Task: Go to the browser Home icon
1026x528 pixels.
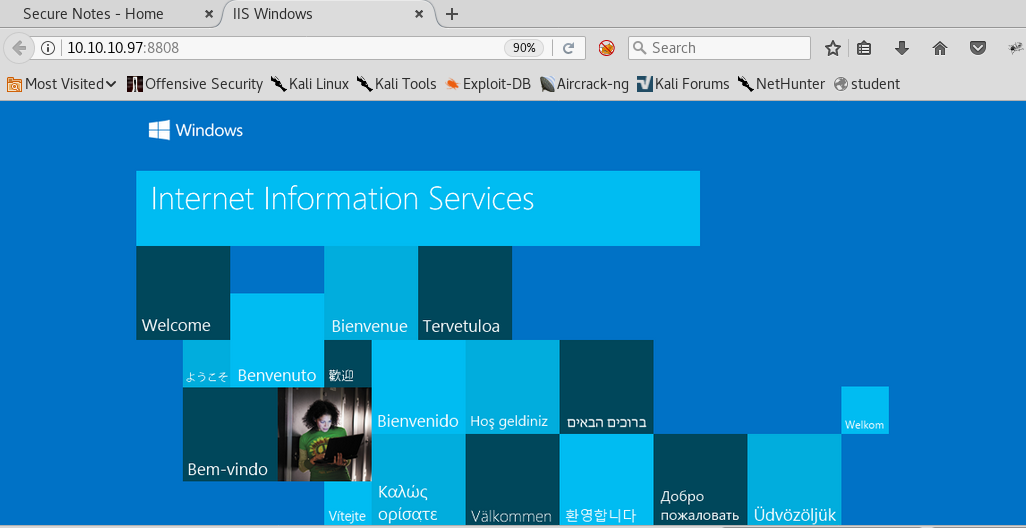Action: pos(940,48)
